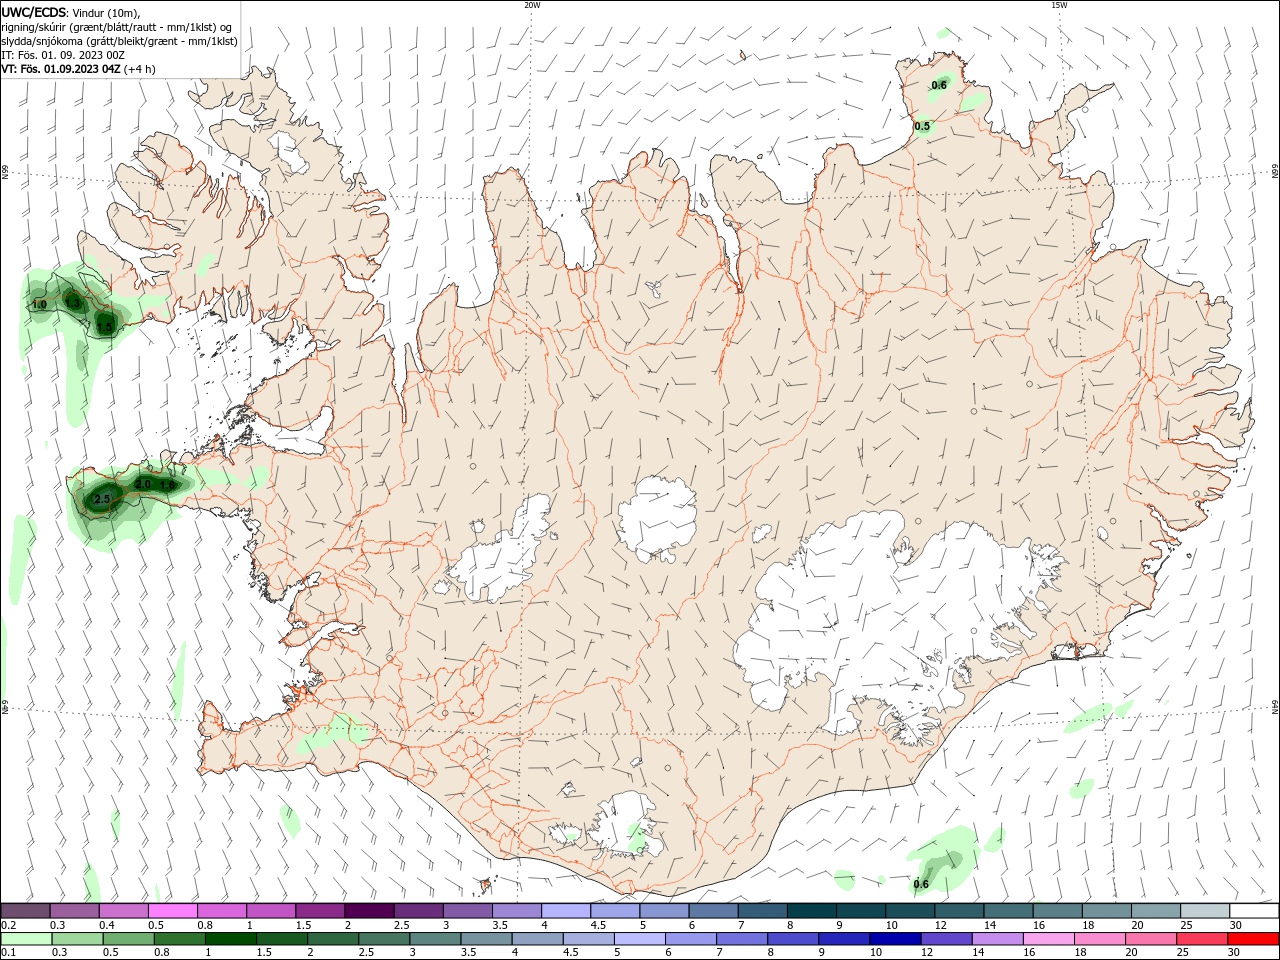Click the '1.6' rainfall value on Snæfellsnes
1280x960 pixels.
[x=168, y=485]
